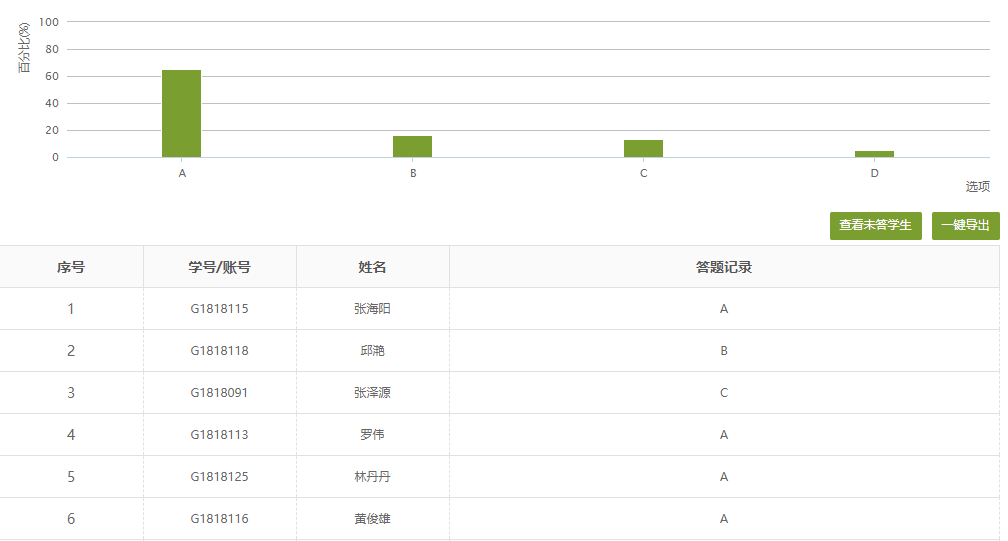Click student 罗伟 in the table
1008x541 pixels.
pyautogui.click(x=372, y=435)
